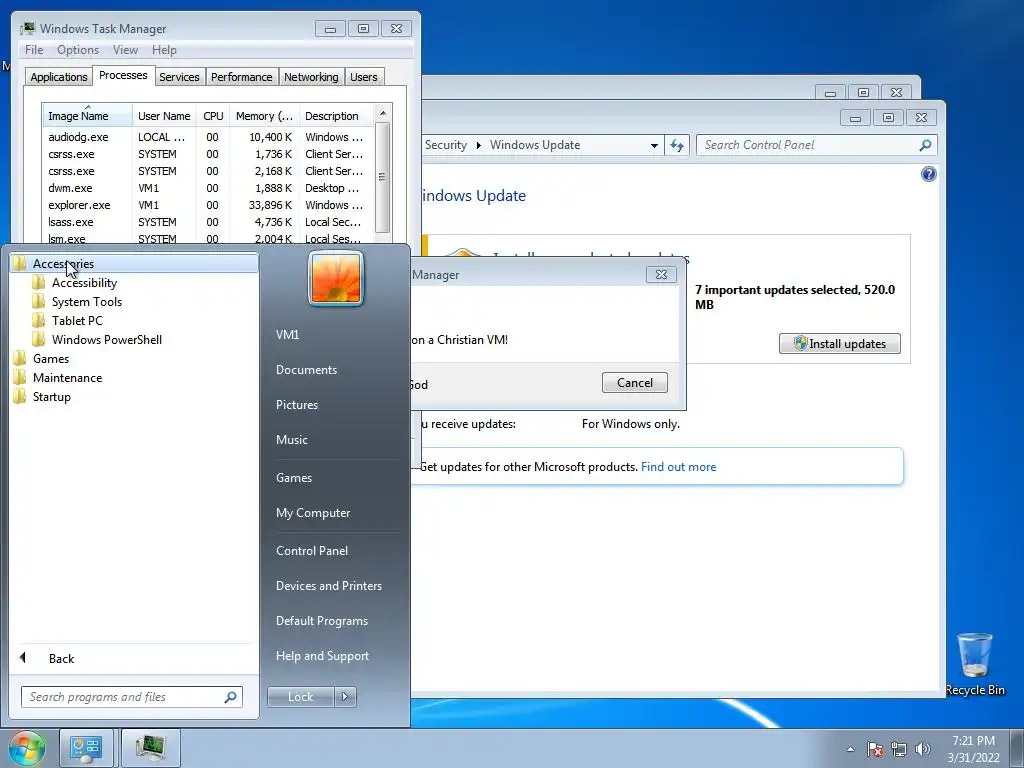Click Cancel in the dialog

click(x=635, y=383)
